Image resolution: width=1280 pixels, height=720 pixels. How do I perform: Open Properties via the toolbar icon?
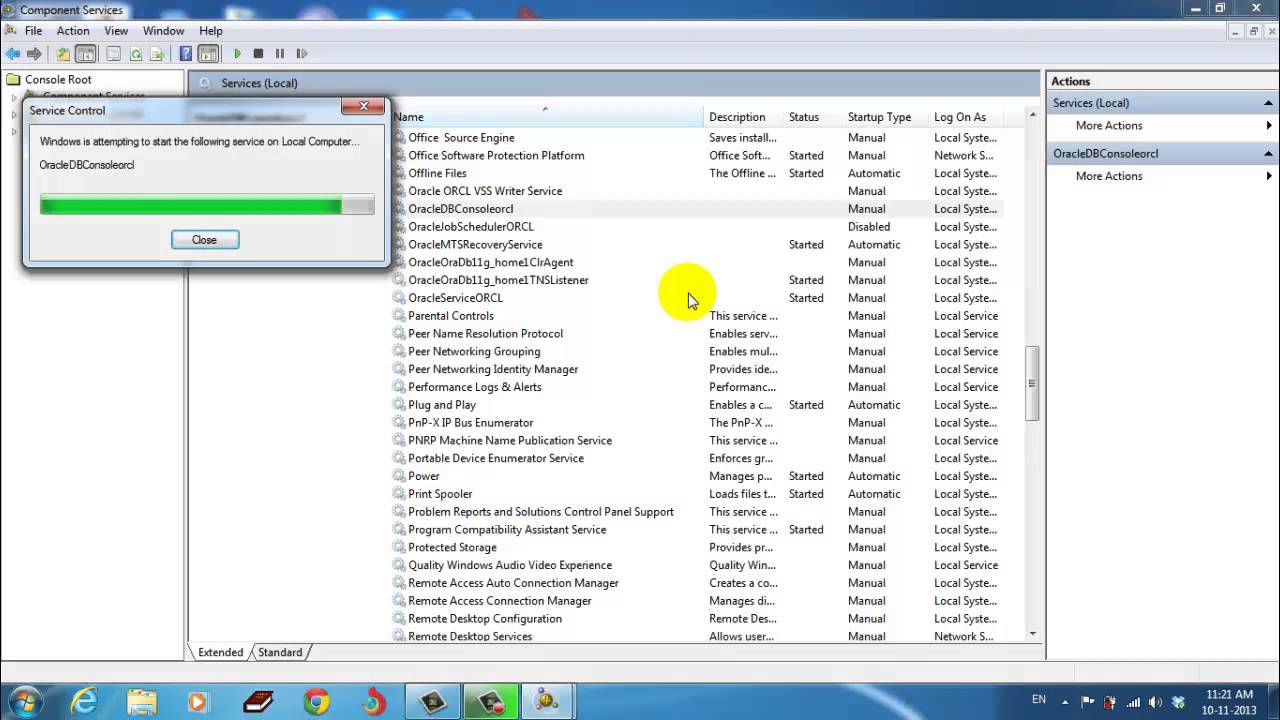[x=113, y=54]
